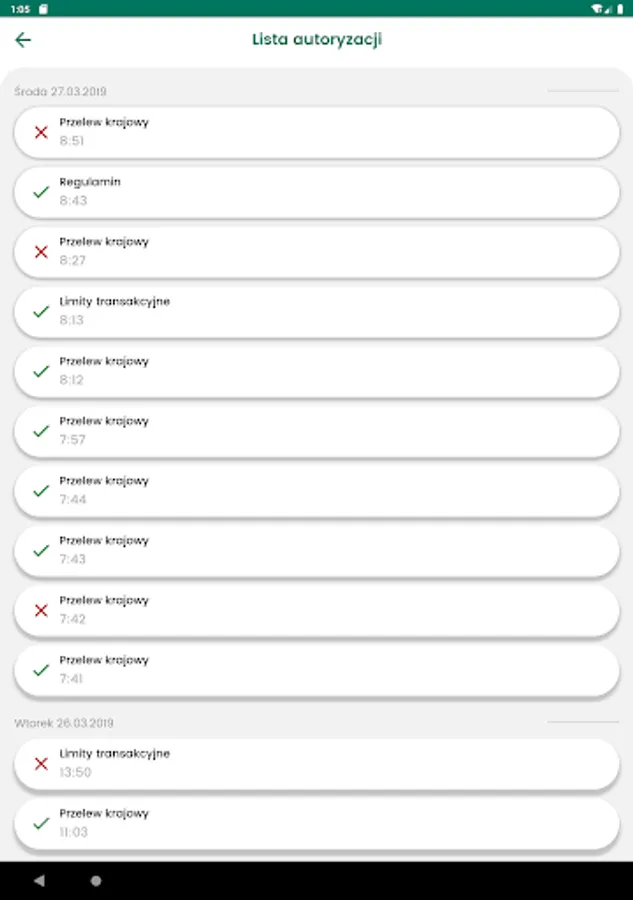
Task: Click the Wtorek 26.03.2019 date header
Action: tap(64, 722)
